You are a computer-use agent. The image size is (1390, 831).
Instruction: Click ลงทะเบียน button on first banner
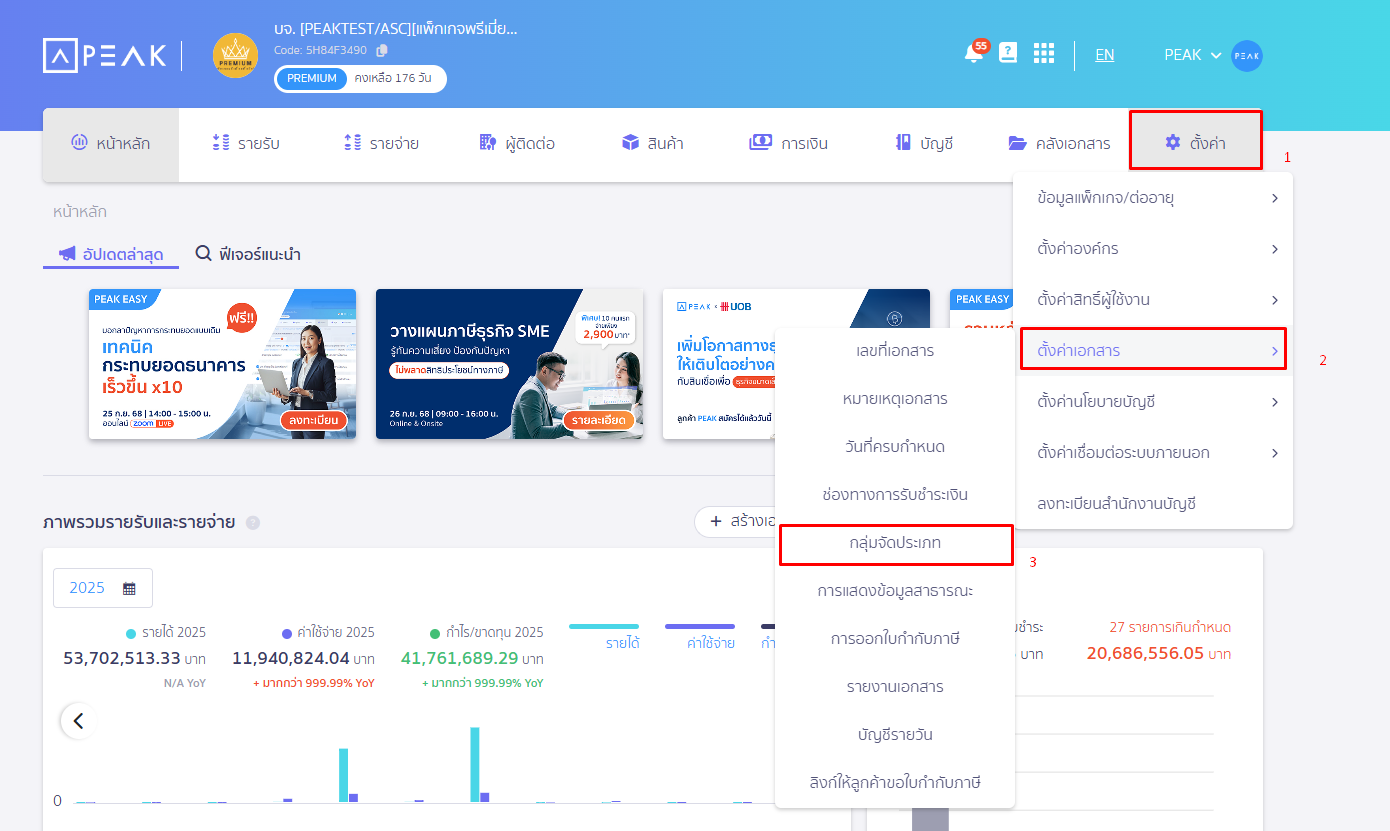pos(313,420)
